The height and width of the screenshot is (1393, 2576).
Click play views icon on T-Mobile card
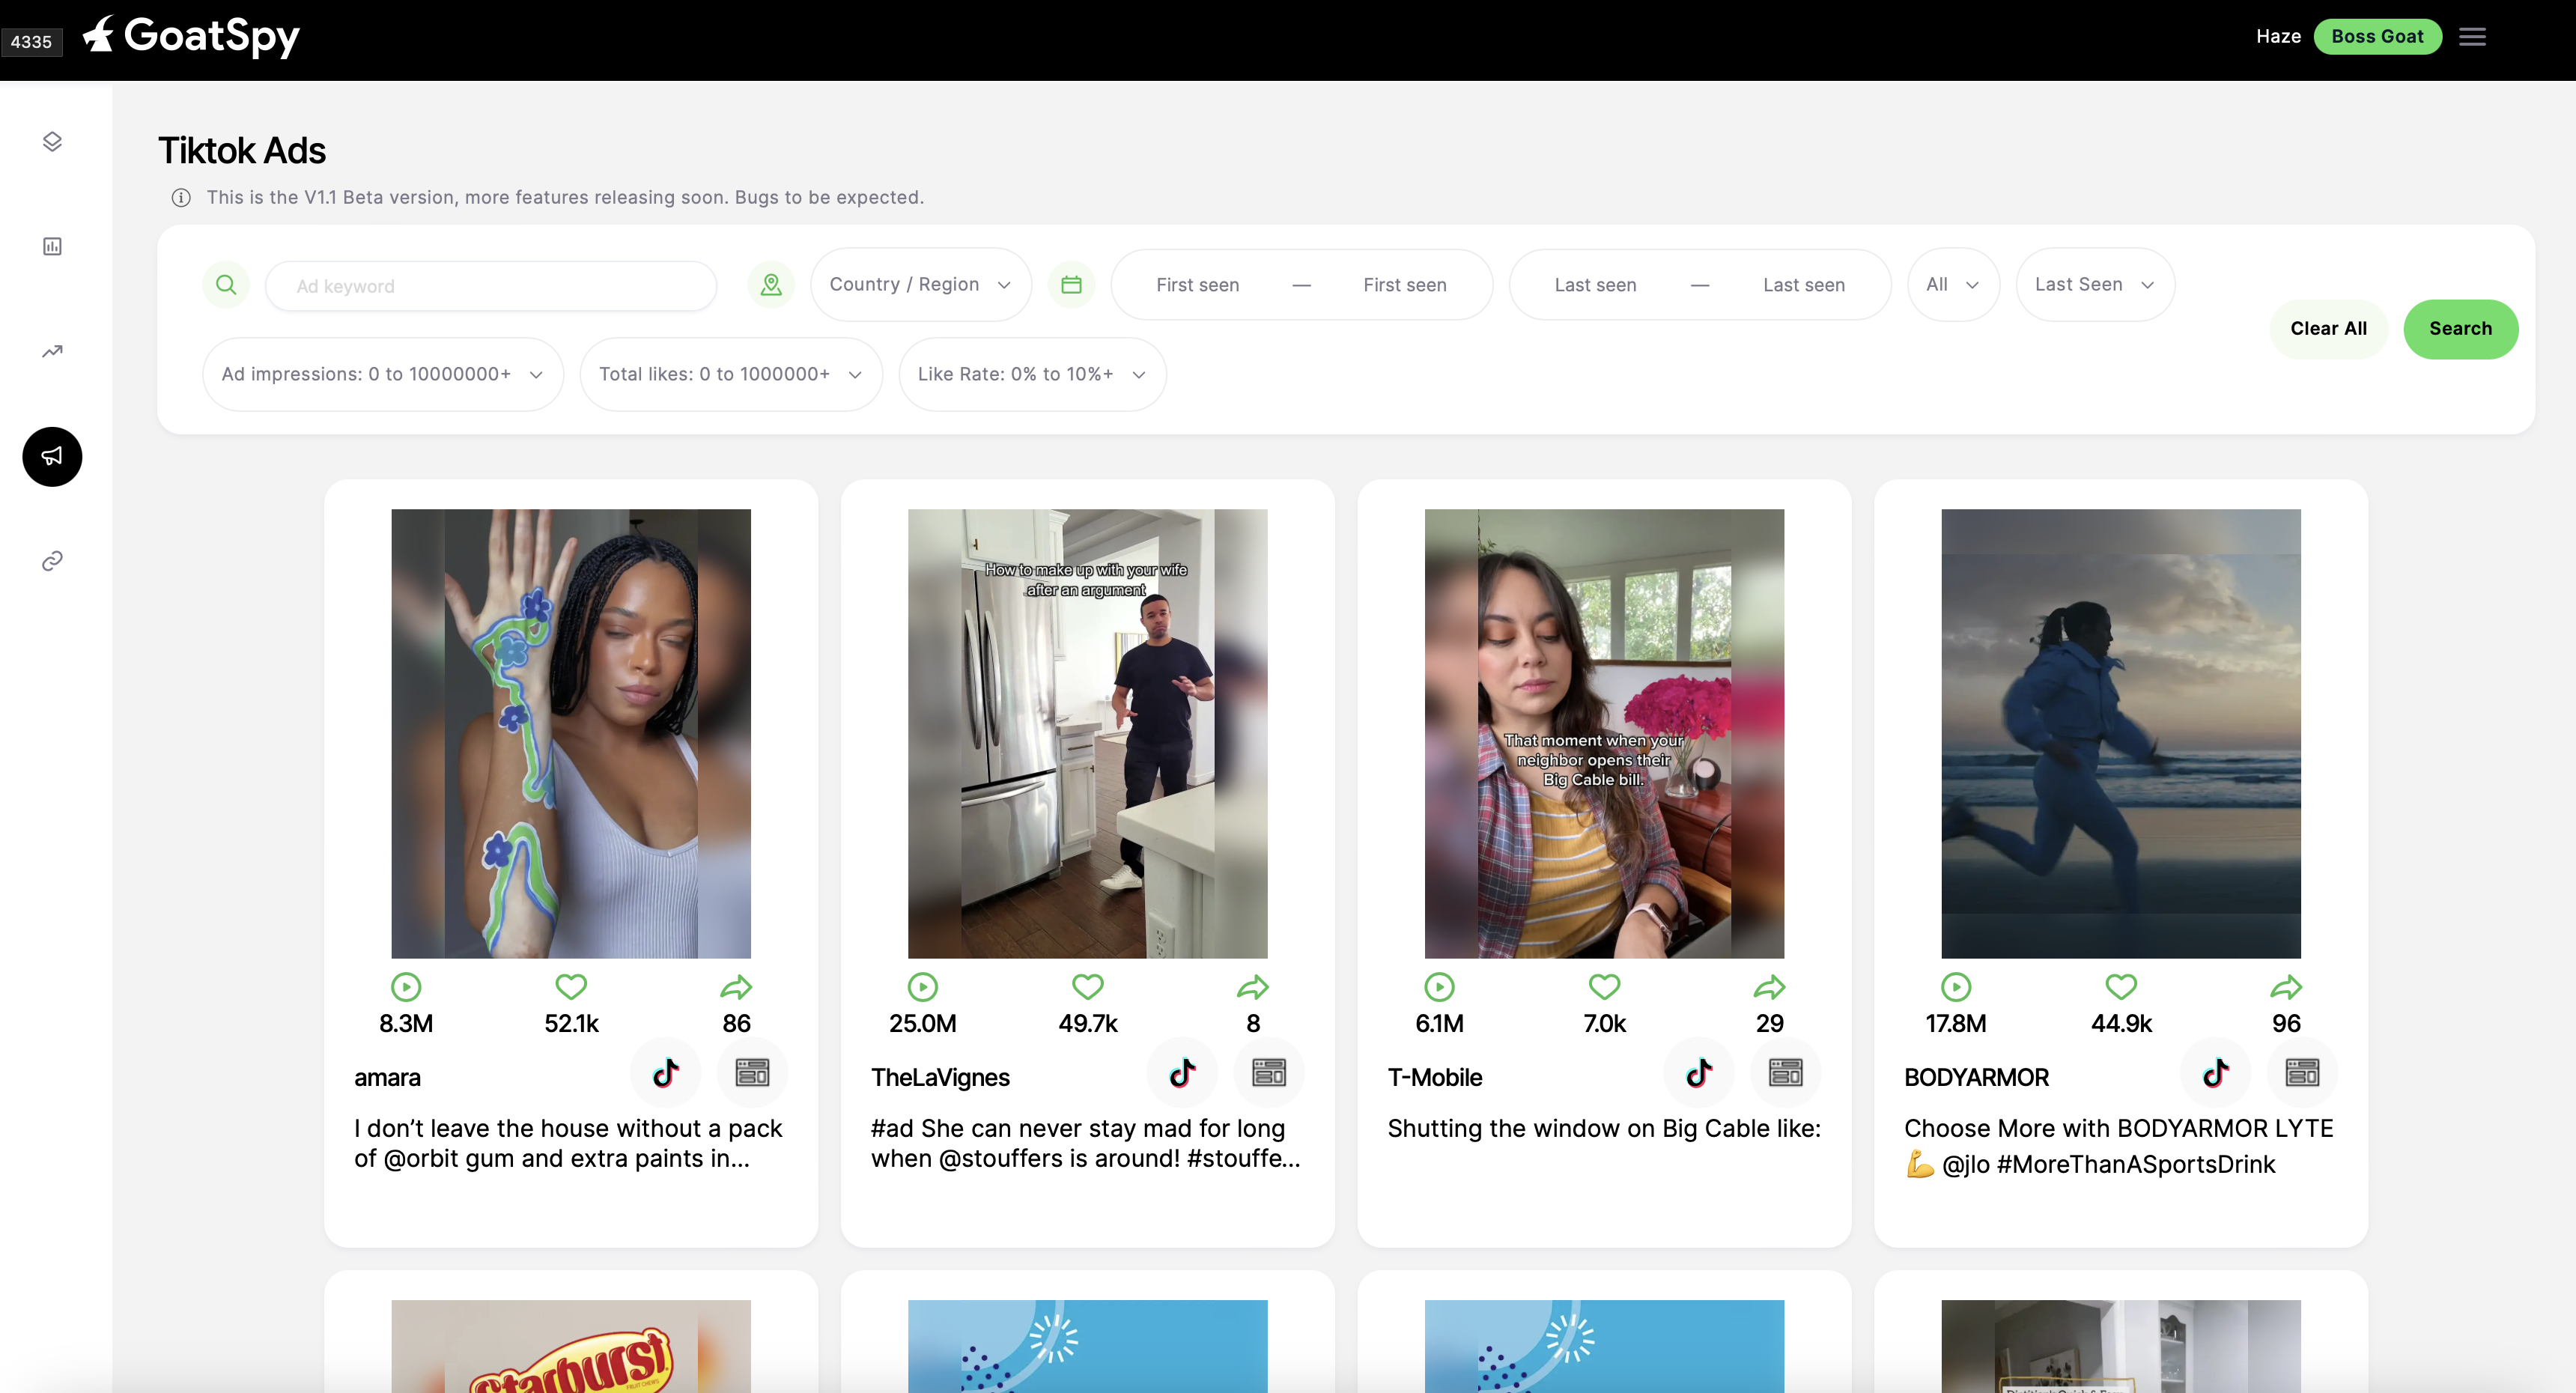pyautogui.click(x=1439, y=987)
